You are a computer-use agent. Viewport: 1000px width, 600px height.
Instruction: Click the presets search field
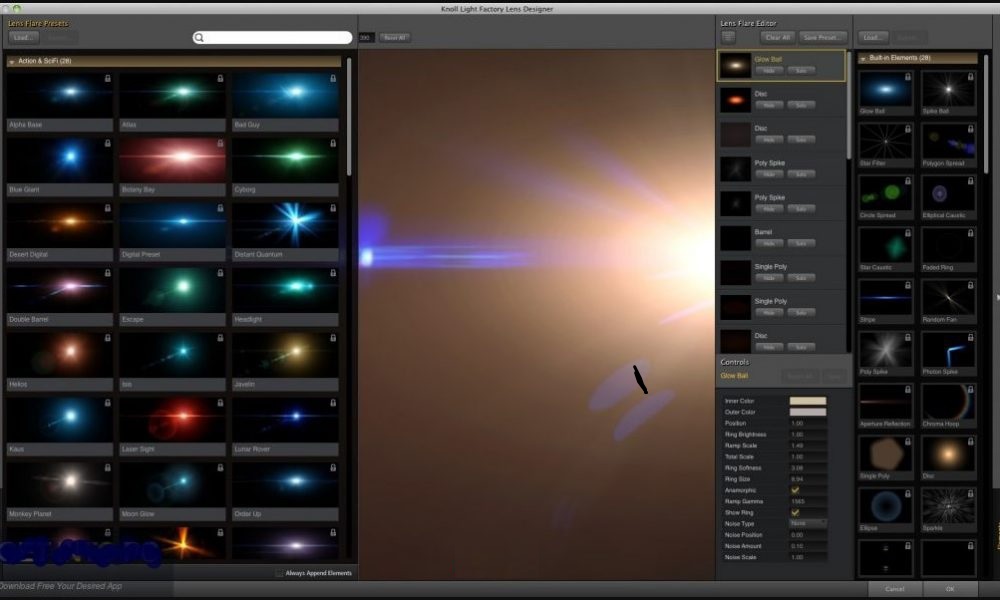pos(272,38)
